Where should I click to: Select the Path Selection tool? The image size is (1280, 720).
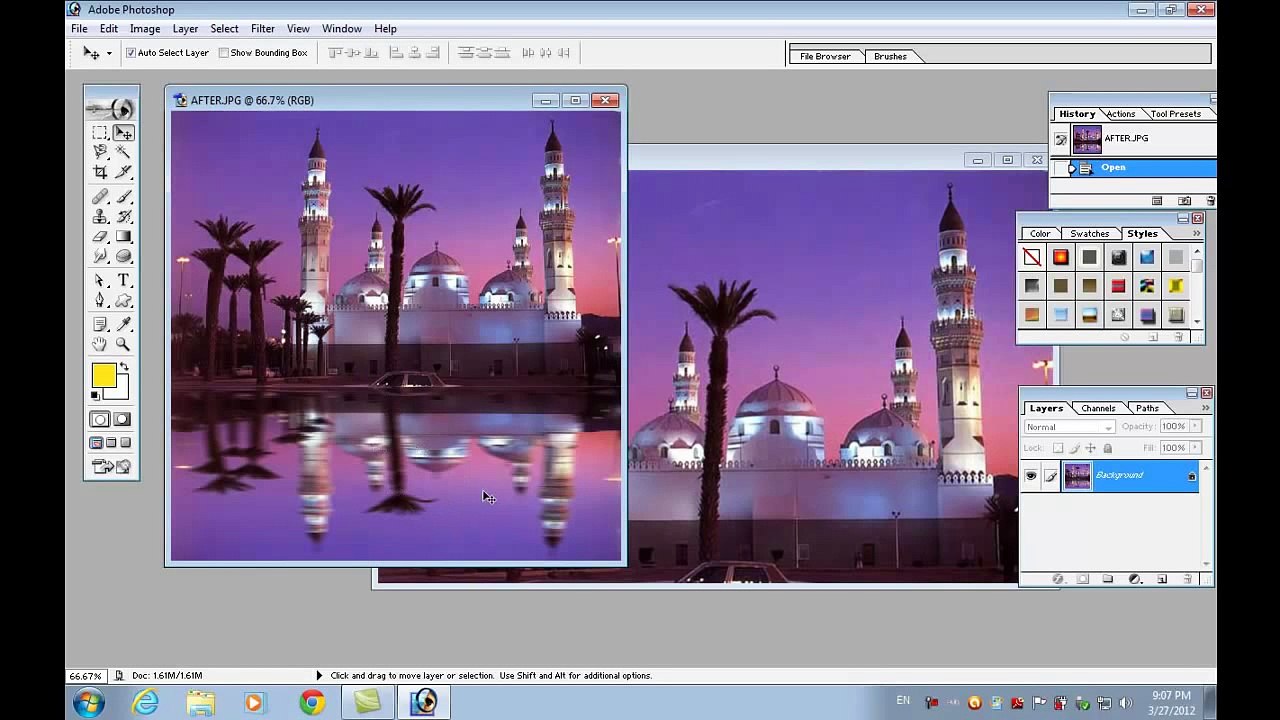pos(100,280)
